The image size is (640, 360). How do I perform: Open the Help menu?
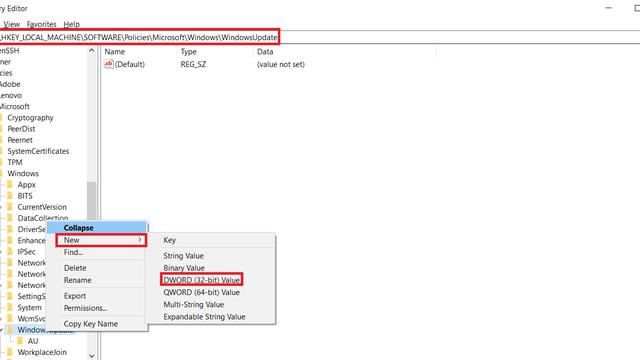[71, 24]
